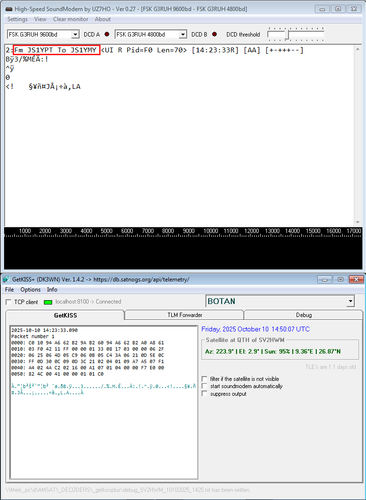Click Clear monitor in SoundModem menu bar
The height and width of the screenshot is (500, 366).
click(x=71, y=19)
